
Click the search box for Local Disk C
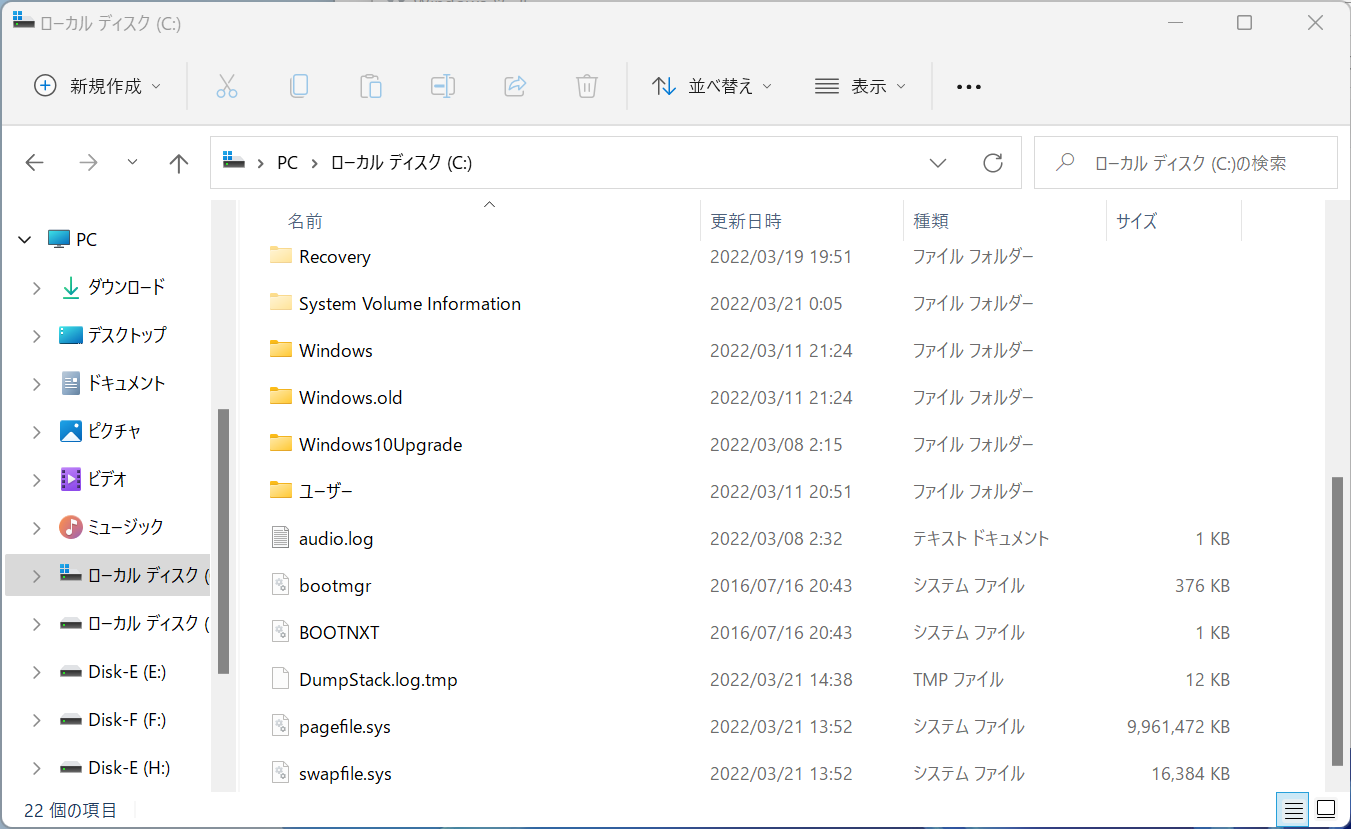tap(1186, 163)
